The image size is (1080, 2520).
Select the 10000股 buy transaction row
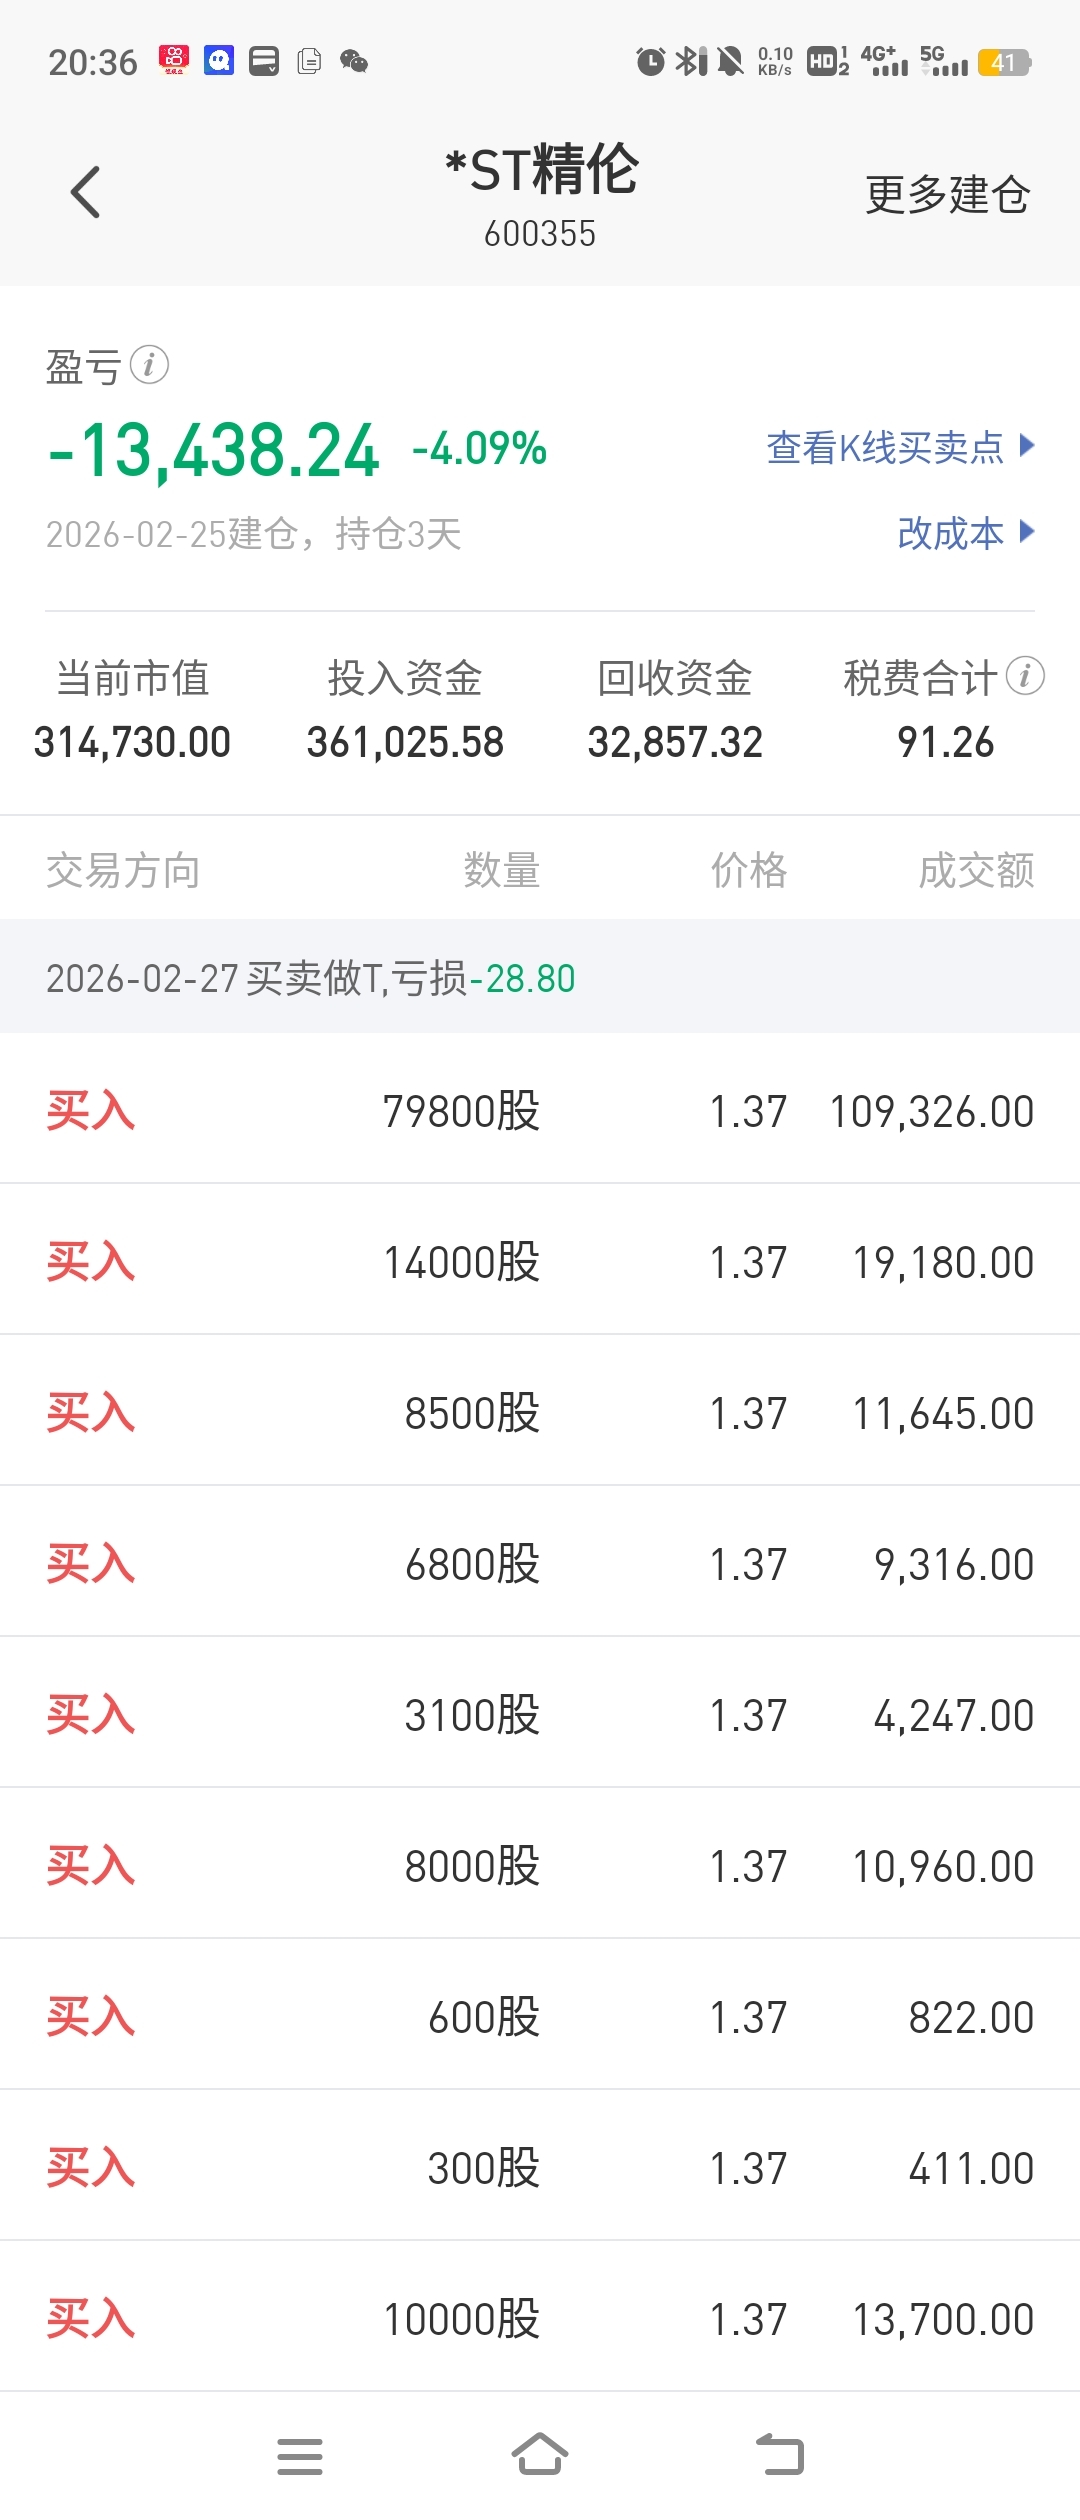coord(540,2318)
